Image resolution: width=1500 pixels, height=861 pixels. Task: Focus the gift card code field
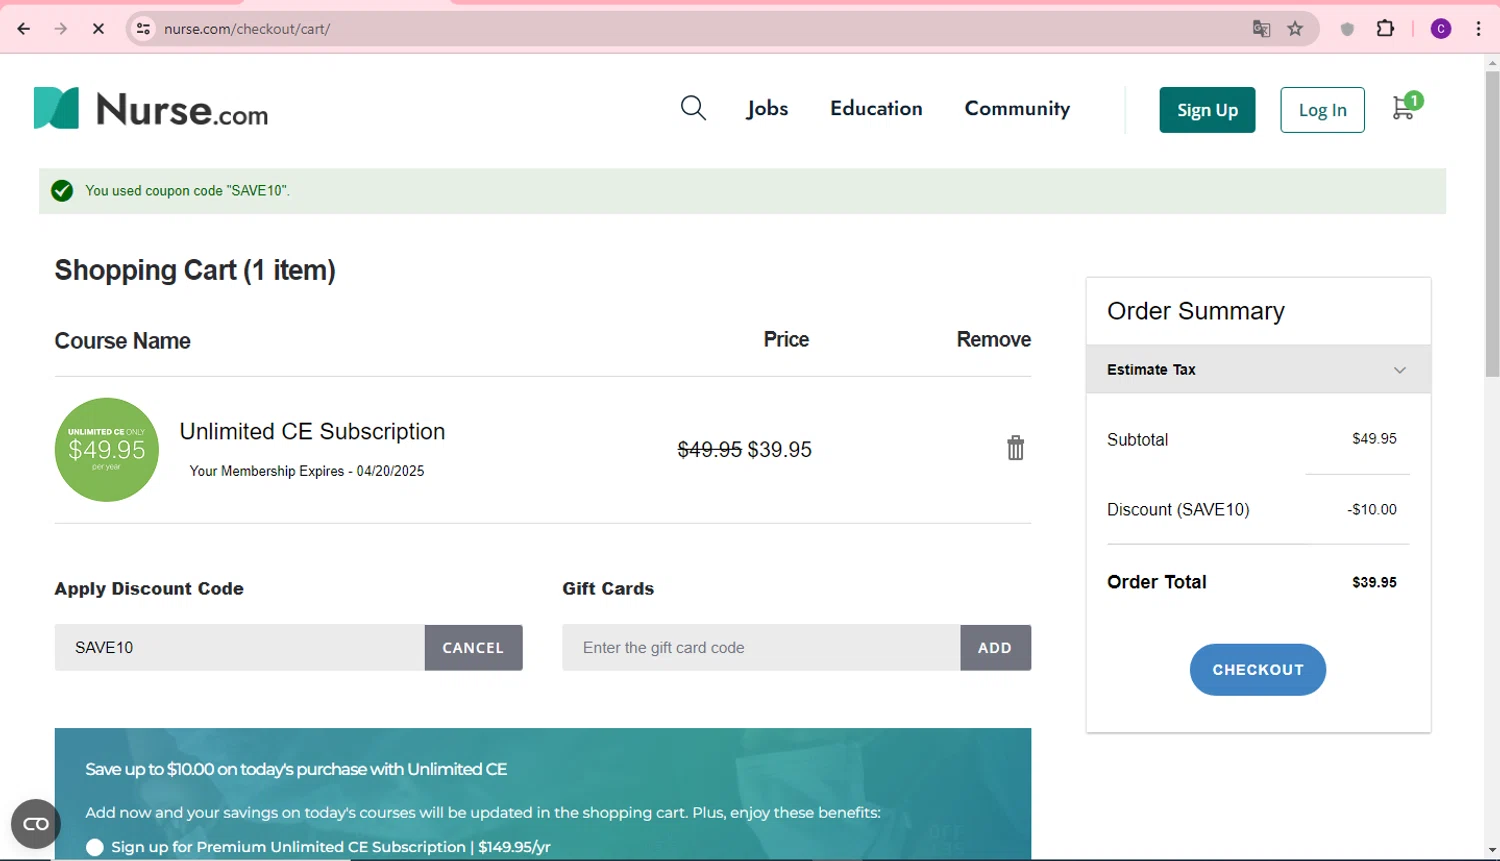click(761, 648)
